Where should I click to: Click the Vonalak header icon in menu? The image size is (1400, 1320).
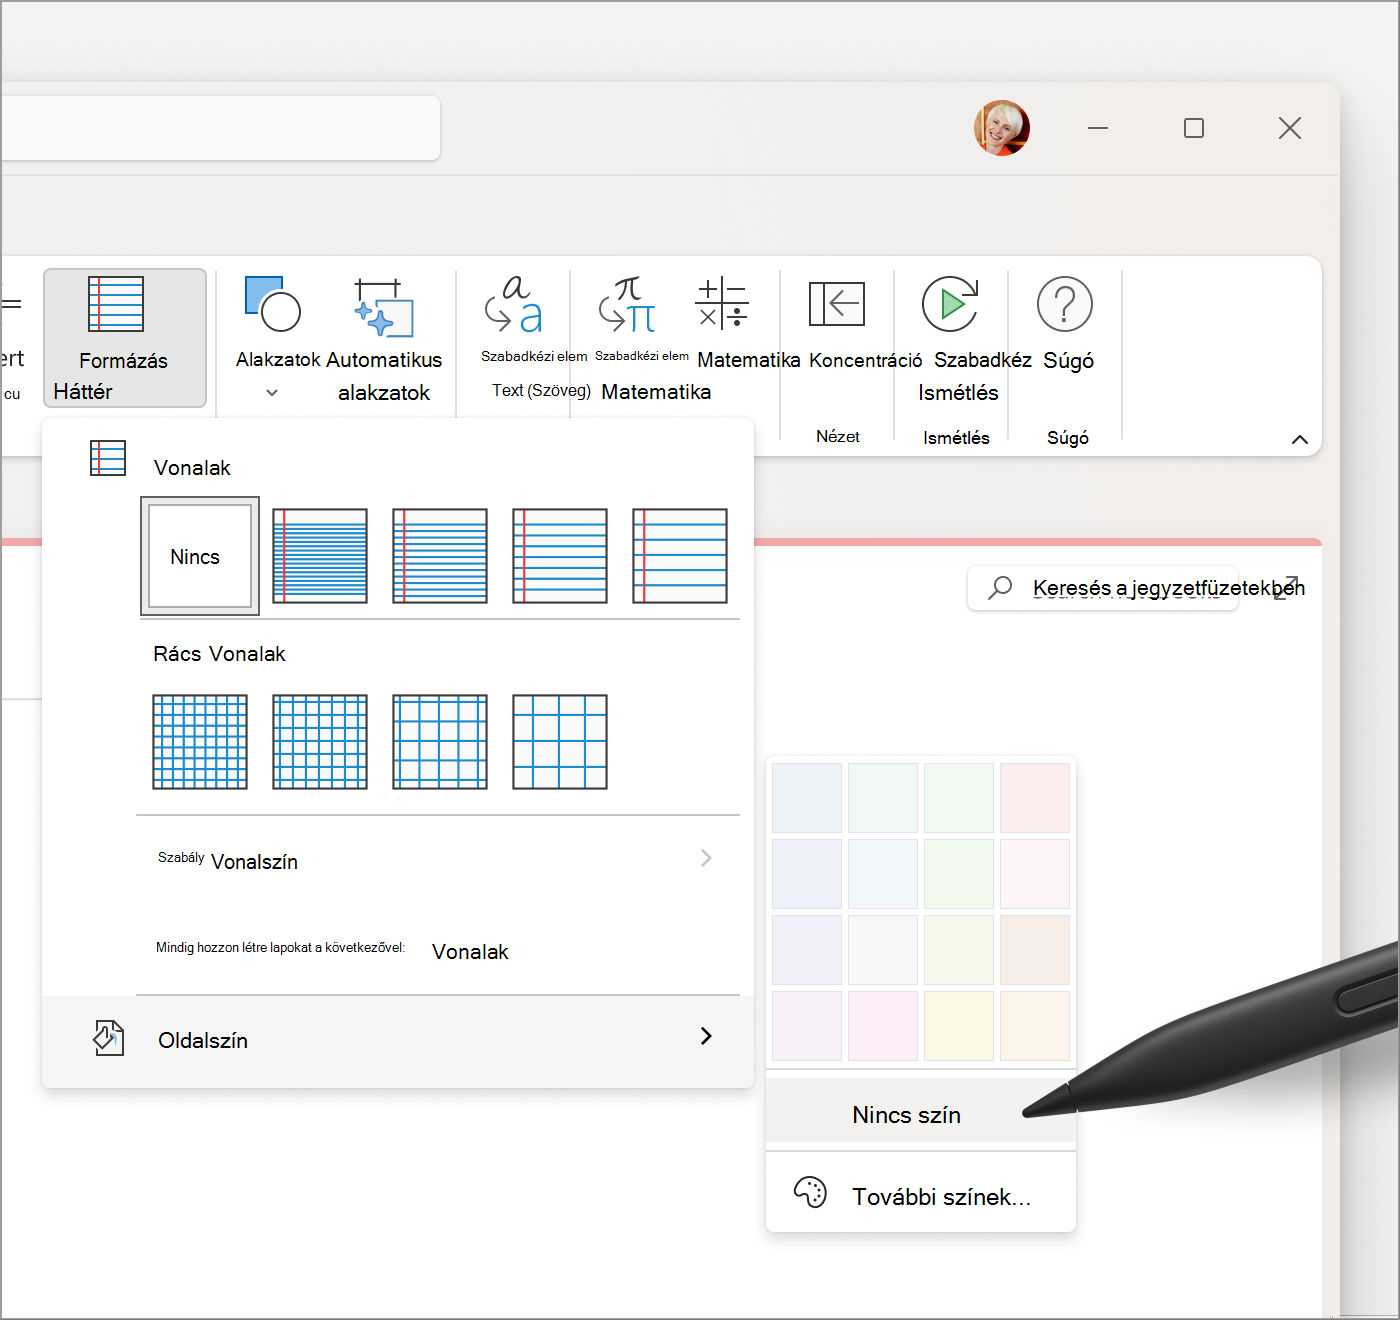pyautogui.click(x=108, y=458)
